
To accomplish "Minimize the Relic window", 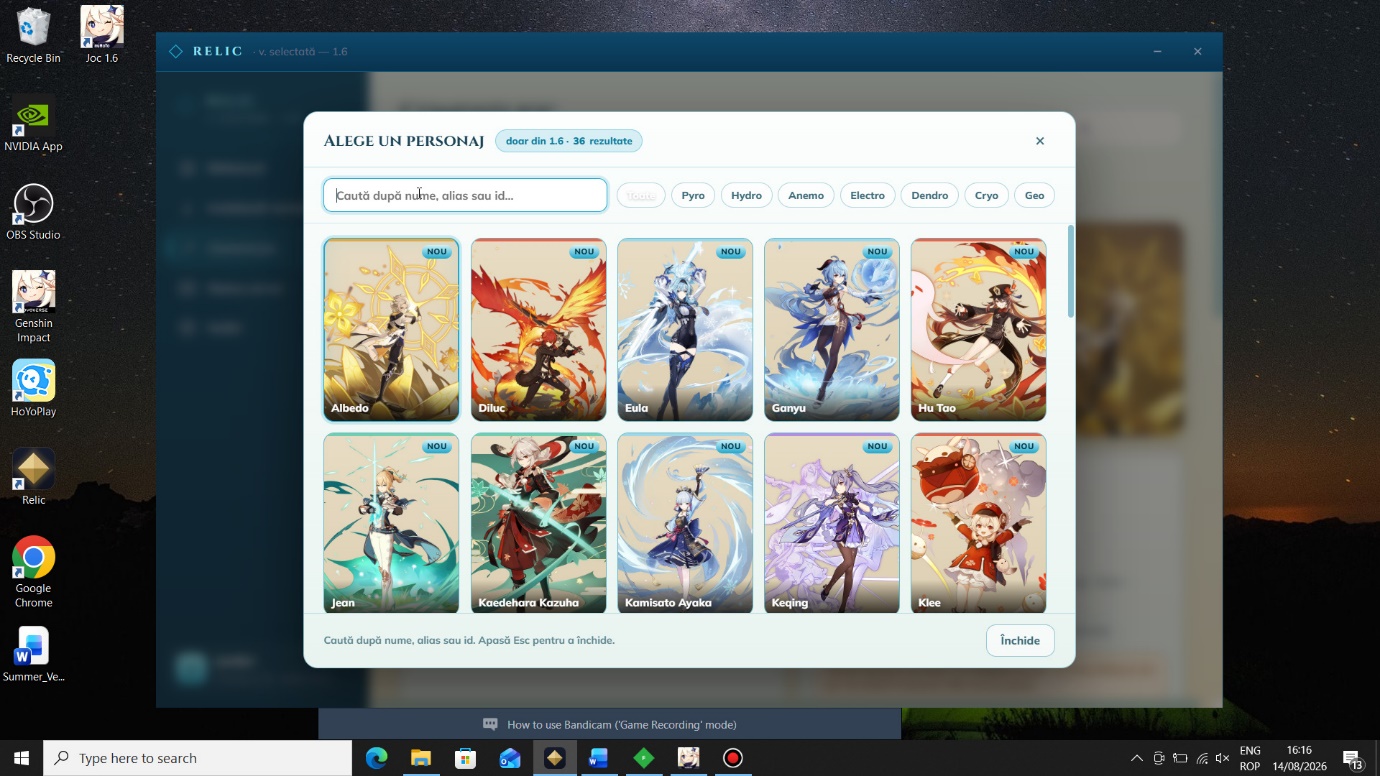I will point(1157,51).
